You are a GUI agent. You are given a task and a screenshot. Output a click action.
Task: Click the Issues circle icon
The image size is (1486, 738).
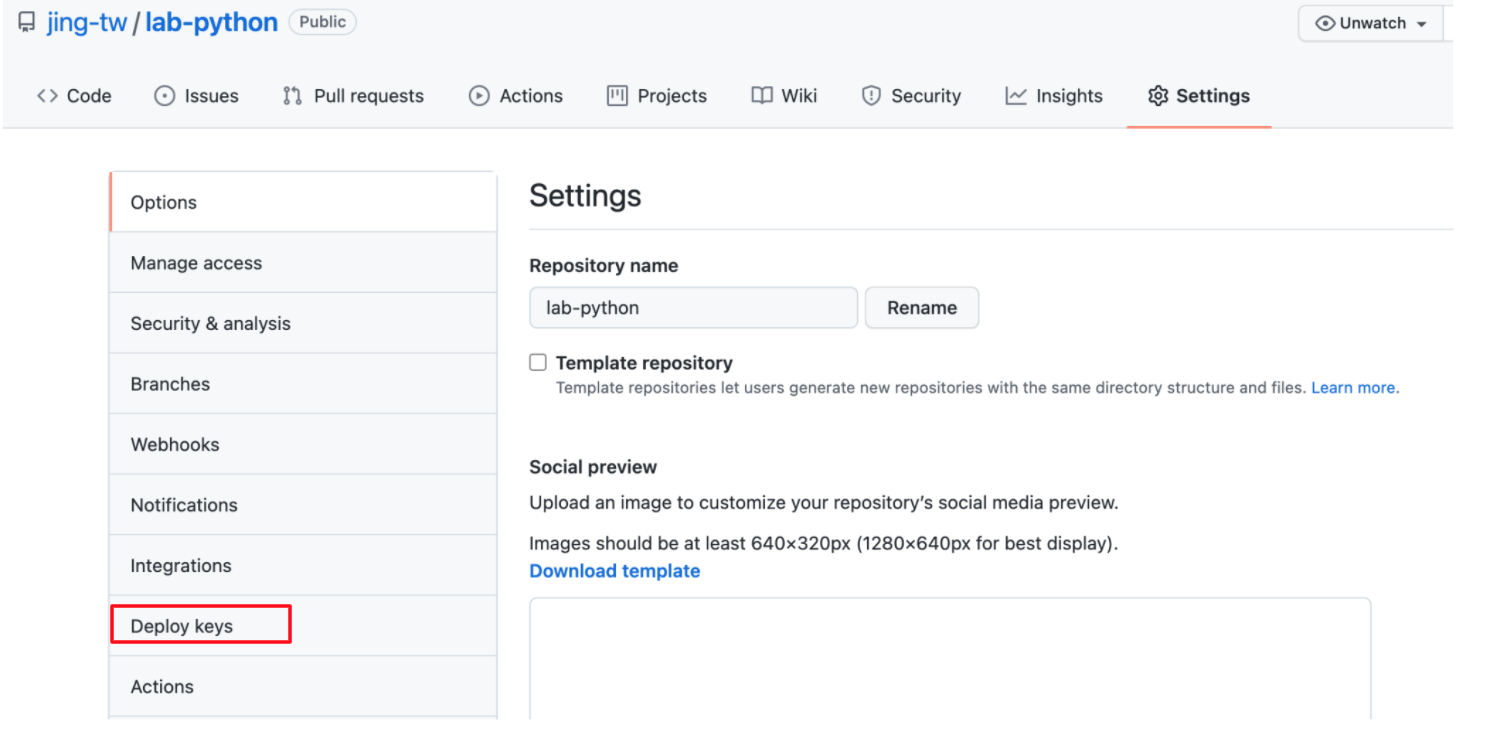tap(164, 96)
